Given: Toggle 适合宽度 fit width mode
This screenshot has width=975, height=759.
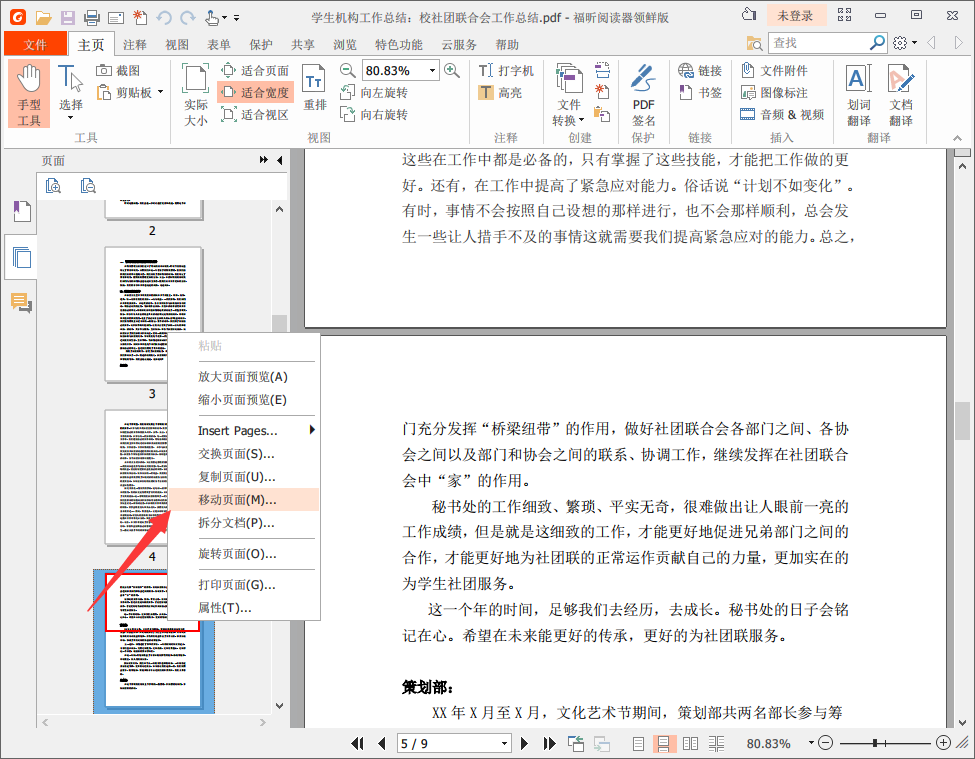Looking at the screenshot, I should [256, 93].
